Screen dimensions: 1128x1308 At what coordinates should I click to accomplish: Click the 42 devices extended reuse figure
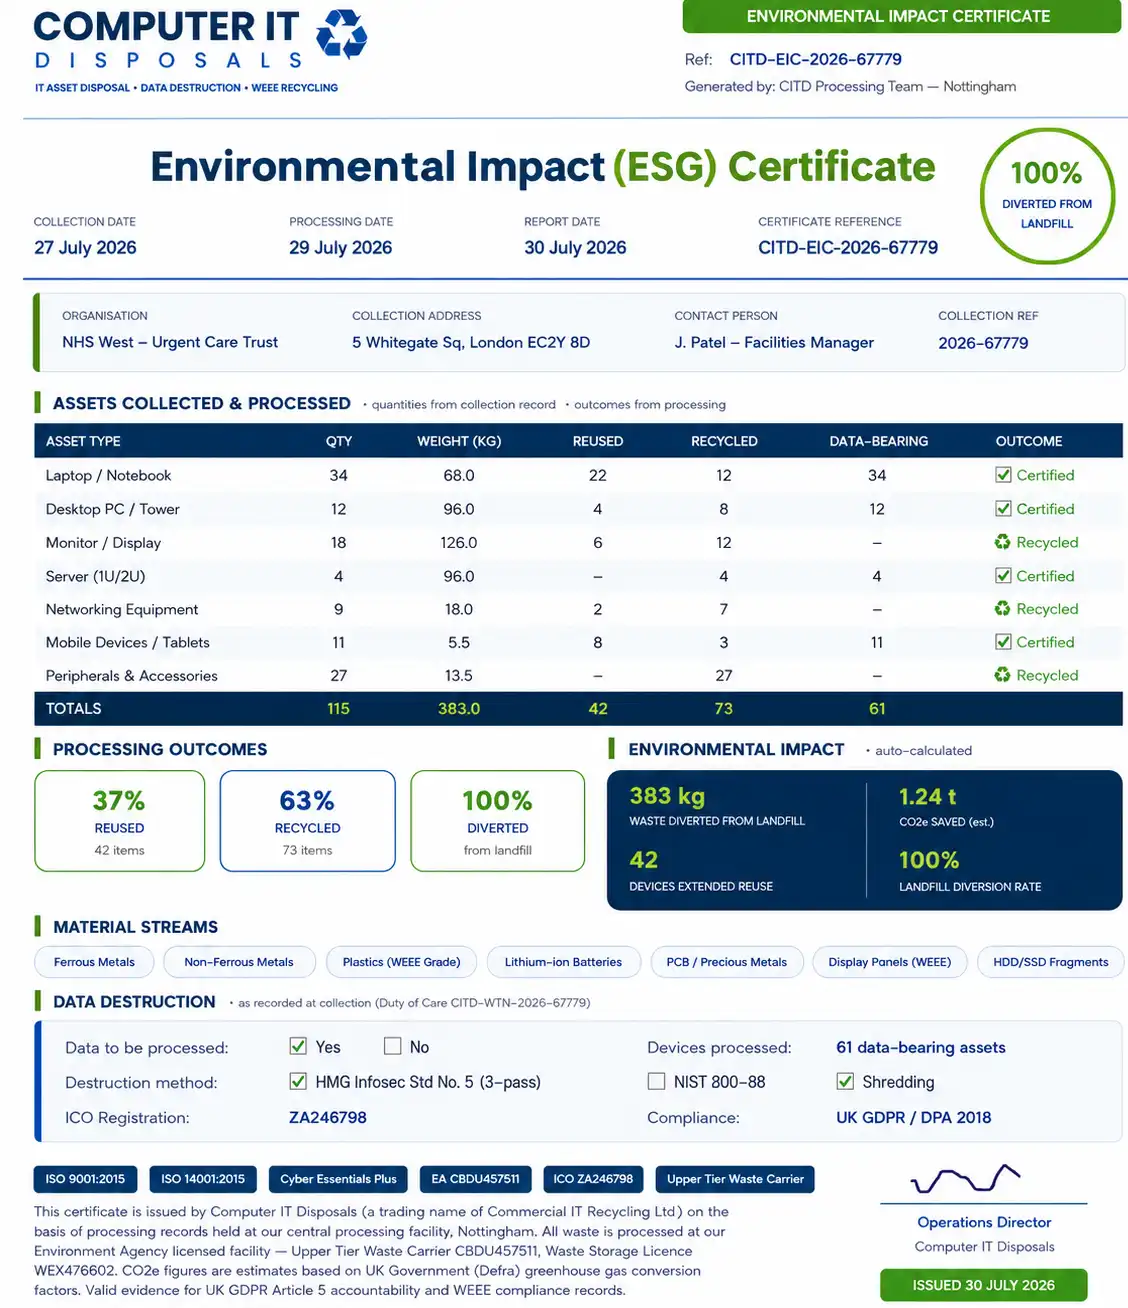point(643,860)
